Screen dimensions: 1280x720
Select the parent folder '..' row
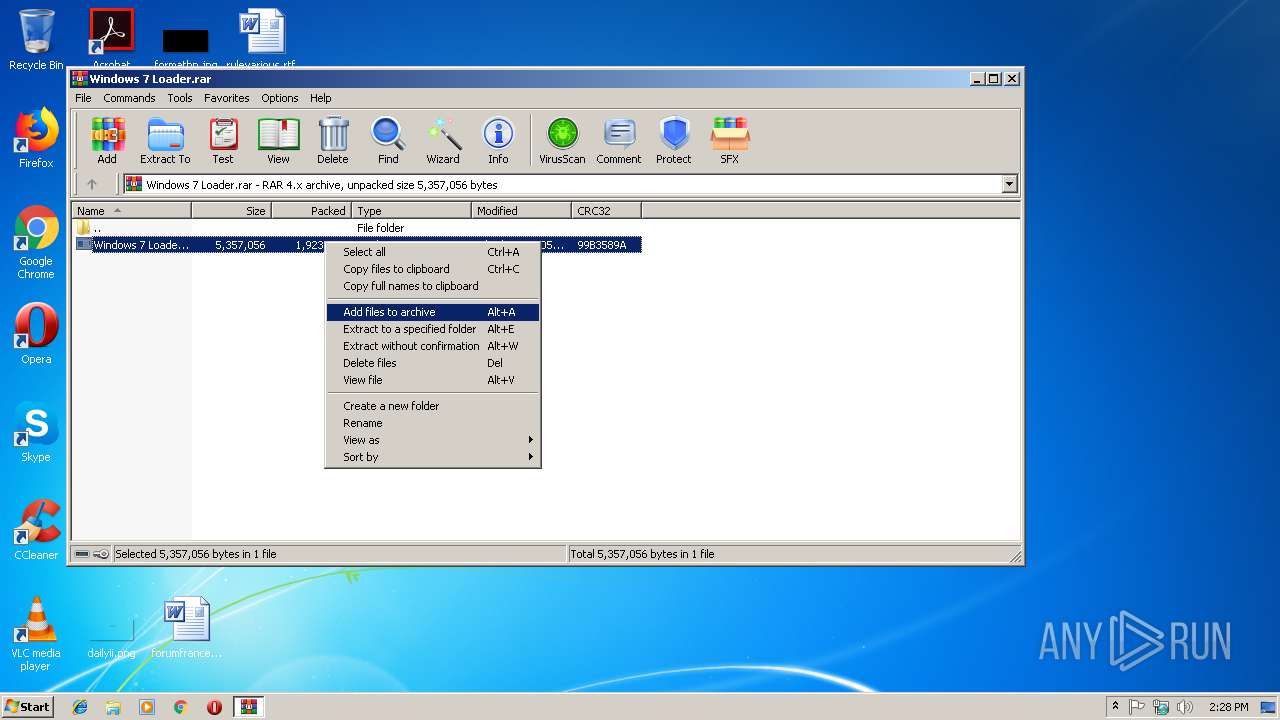click(x=357, y=228)
